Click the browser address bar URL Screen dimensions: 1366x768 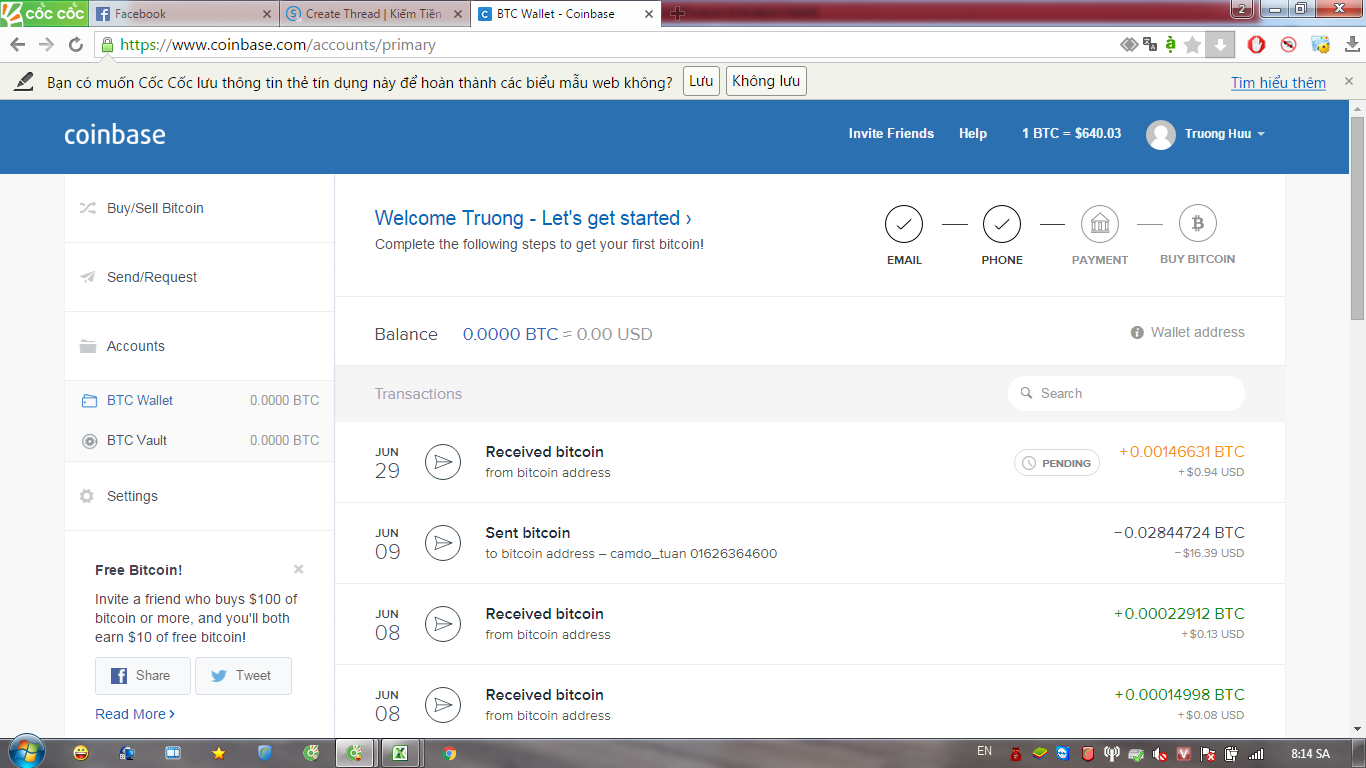pos(278,45)
